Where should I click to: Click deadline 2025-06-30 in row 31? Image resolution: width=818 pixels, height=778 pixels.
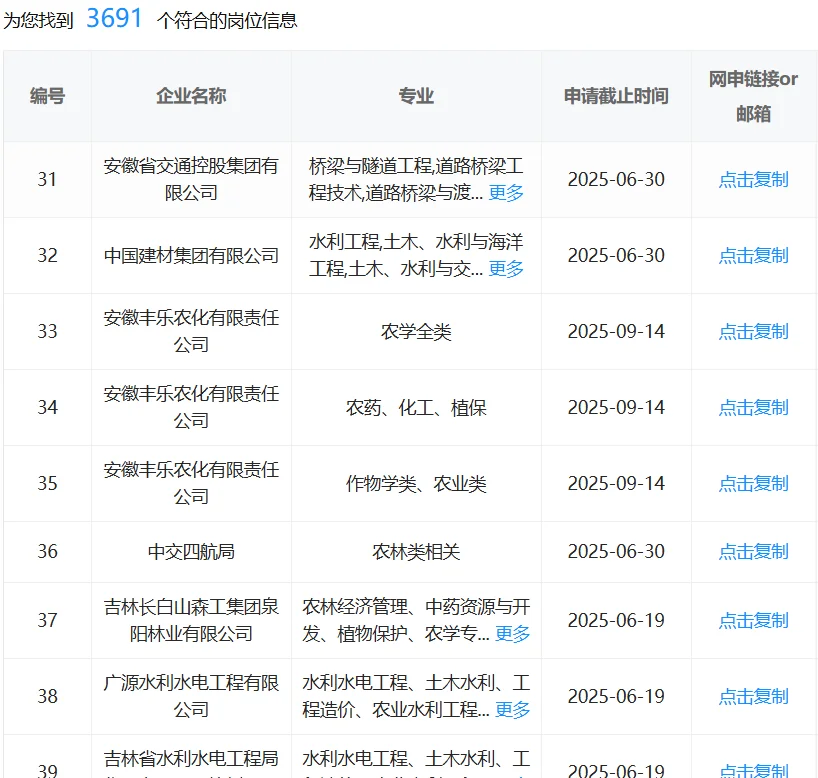[616, 179]
